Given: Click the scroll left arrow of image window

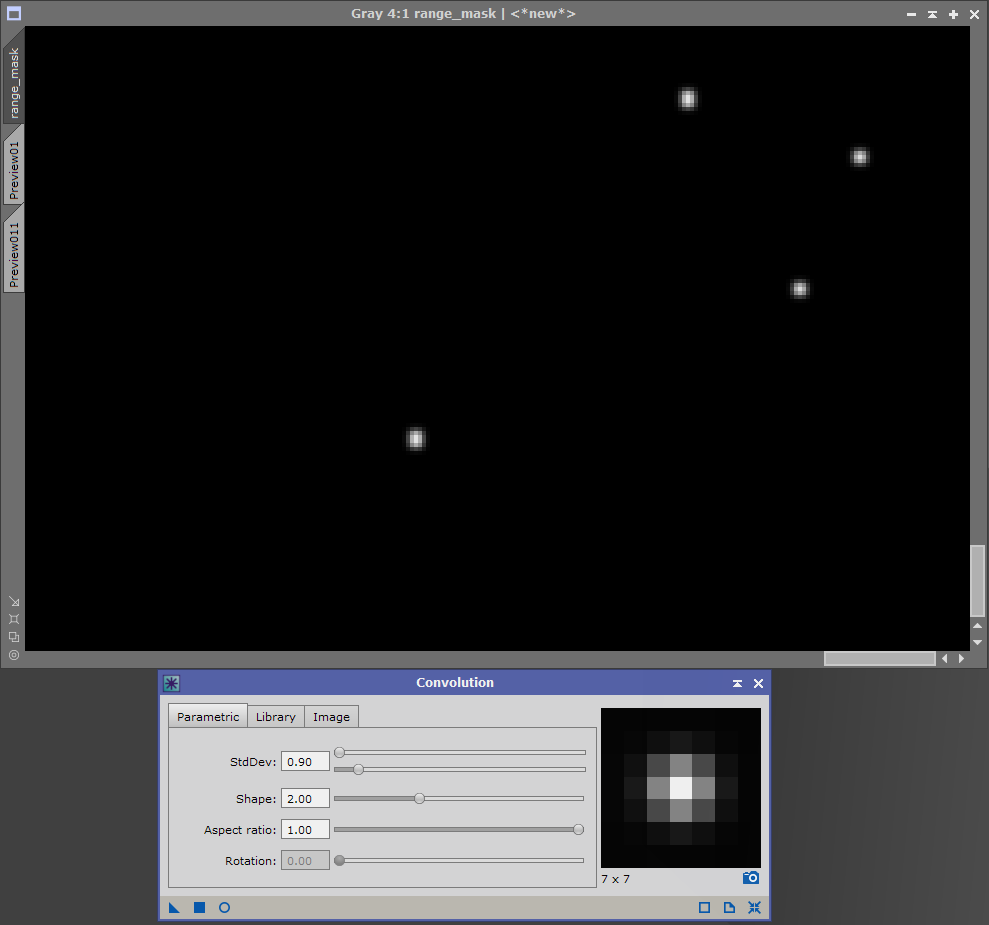Looking at the screenshot, I should pos(945,658).
